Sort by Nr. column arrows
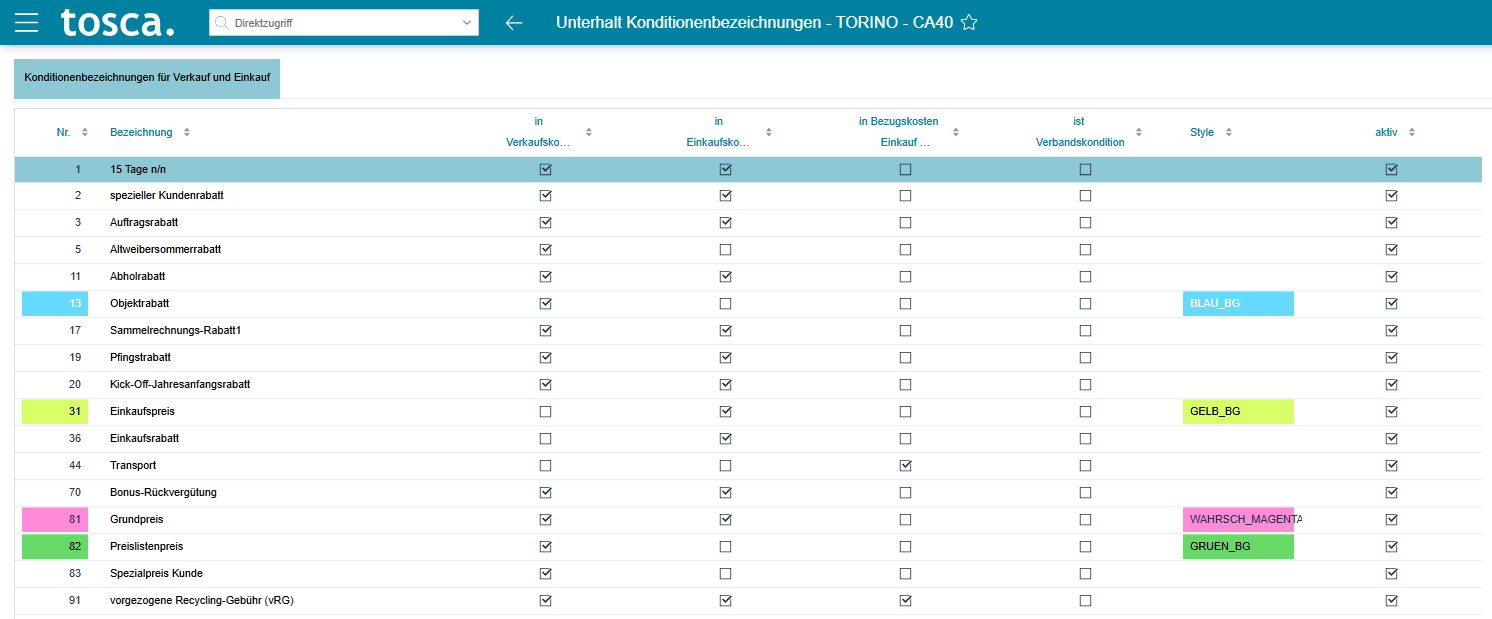 pyautogui.click(x=85, y=132)
